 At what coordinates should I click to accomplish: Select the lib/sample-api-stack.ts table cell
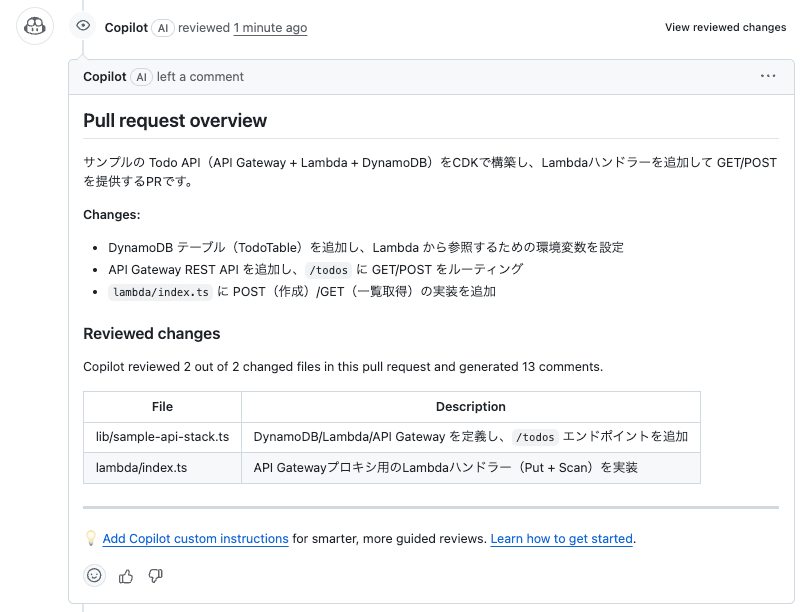162,437
